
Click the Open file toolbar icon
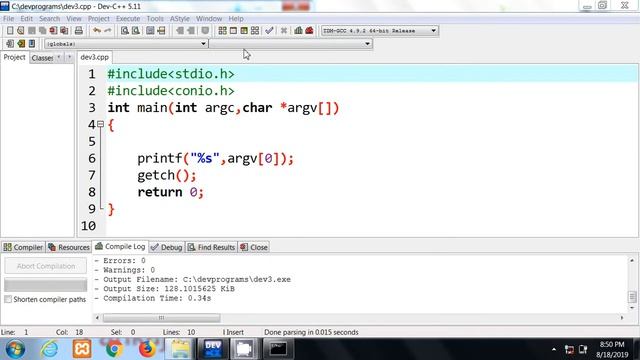(20, 31)
